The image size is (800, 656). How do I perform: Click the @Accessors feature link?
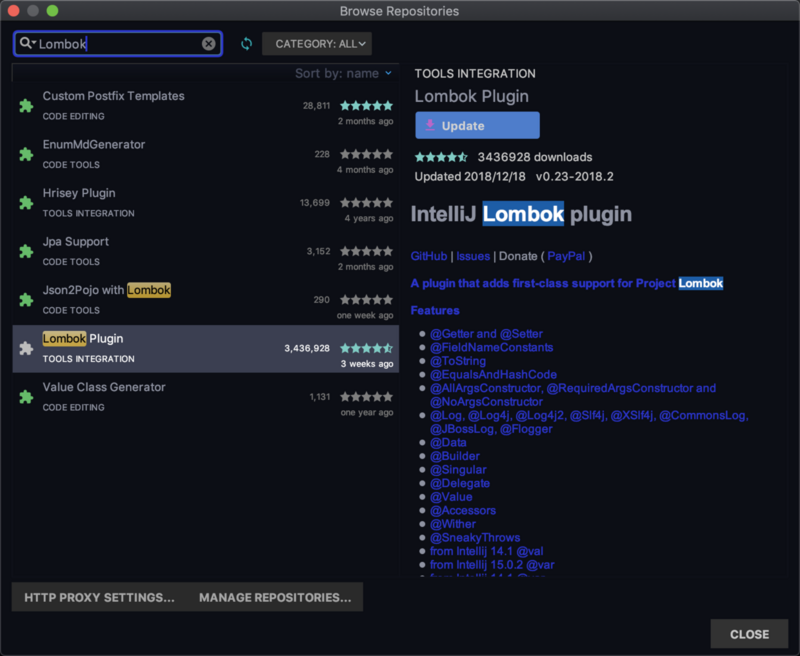(x=463, y=511)
